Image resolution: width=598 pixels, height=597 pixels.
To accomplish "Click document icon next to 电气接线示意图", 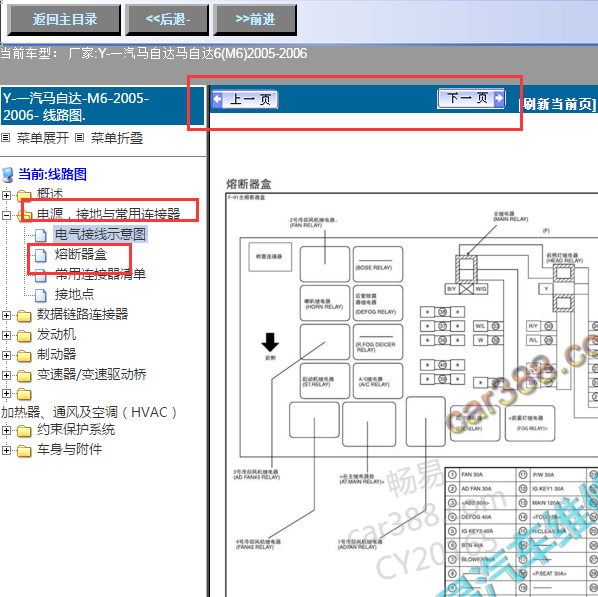I will [x=41, y=235].
